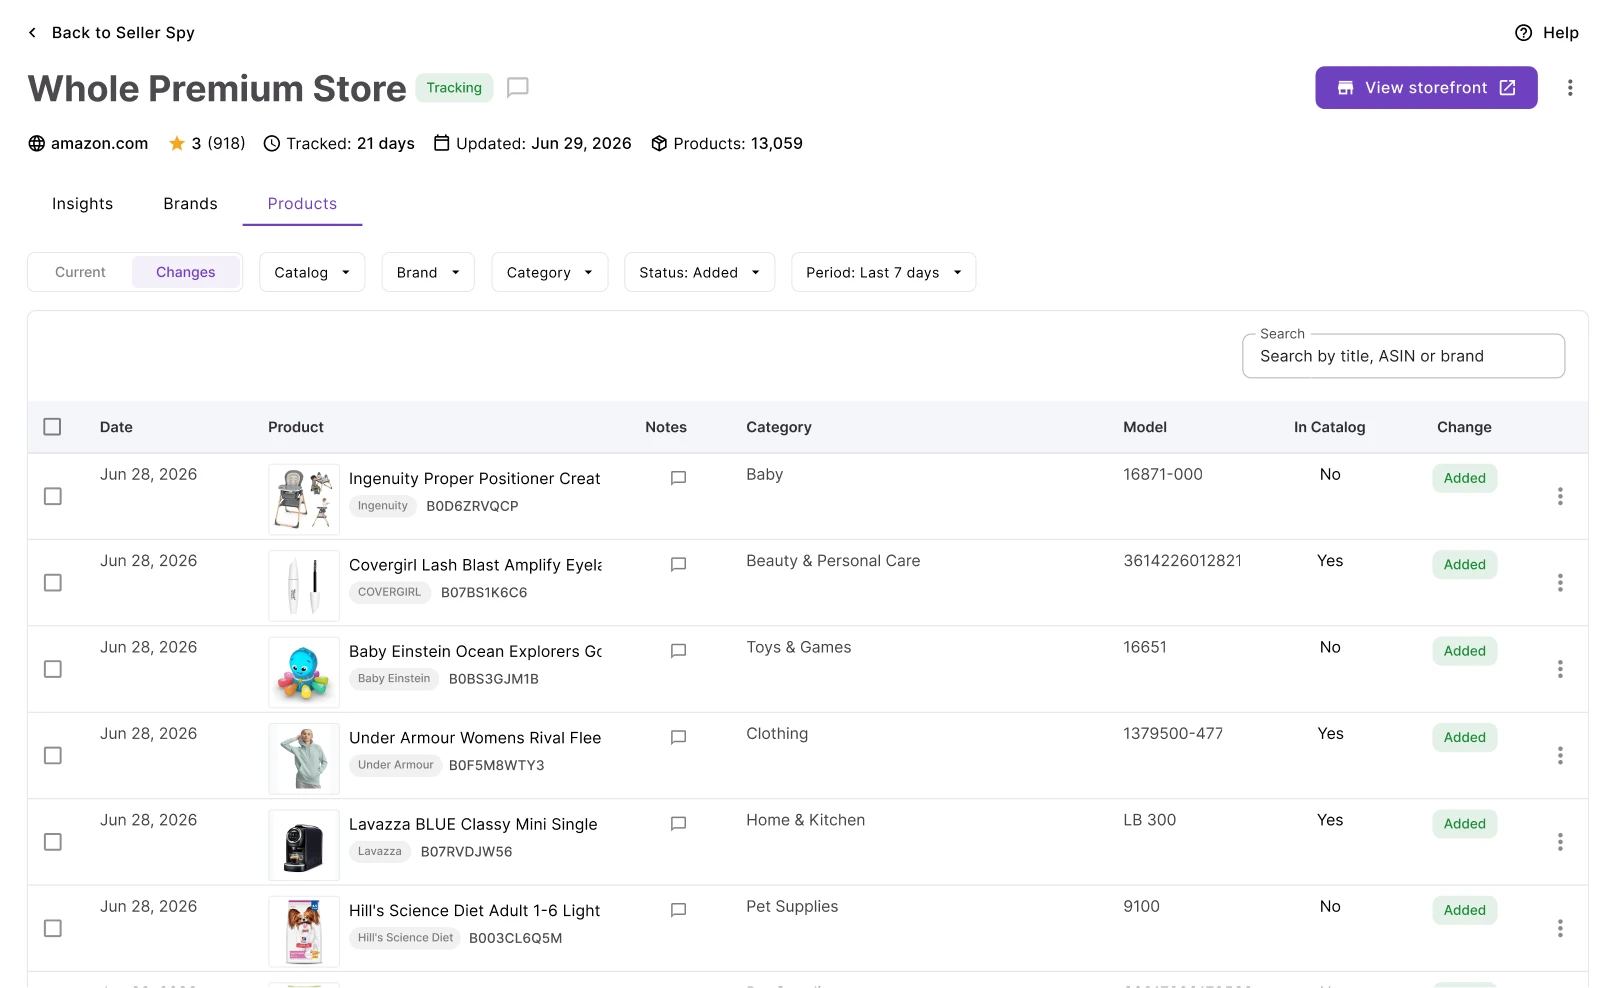
Task: Open store comment note icon beside Tracking
Action: point(517,88)
